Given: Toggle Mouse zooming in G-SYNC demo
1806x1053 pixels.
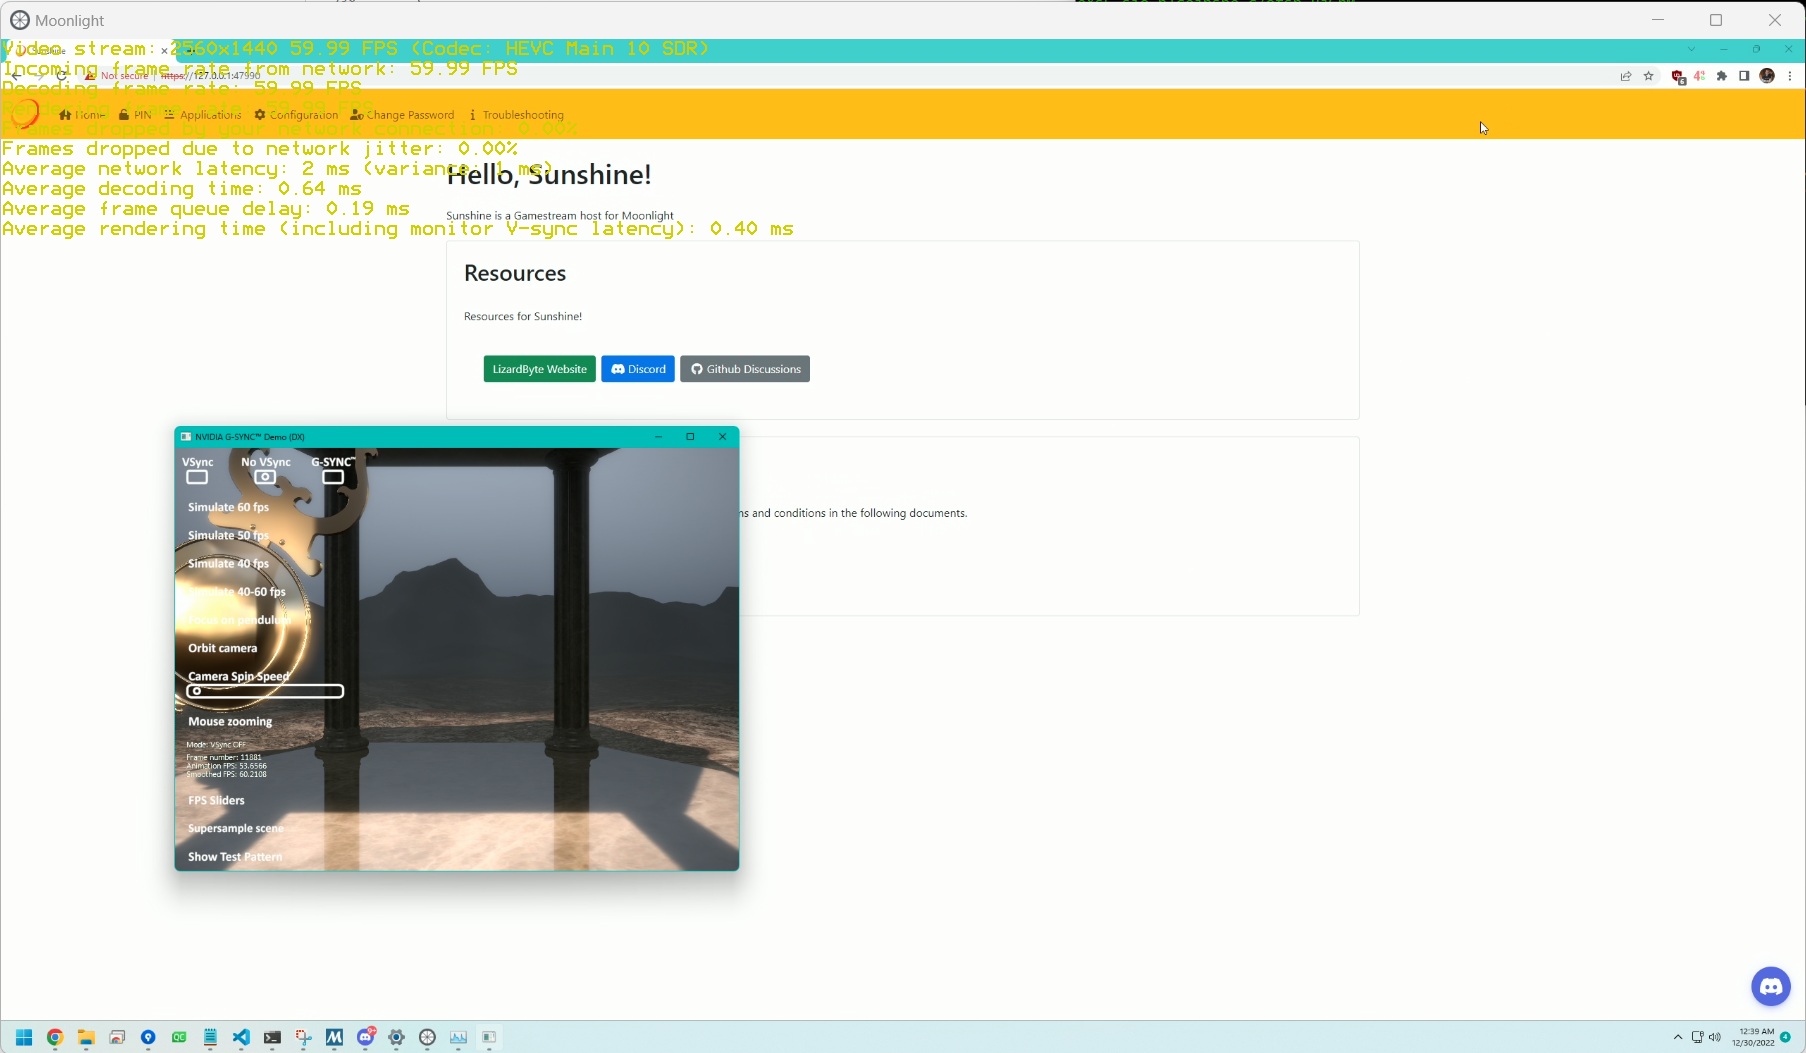Looking at the screenshot, I should coord(230,721).
